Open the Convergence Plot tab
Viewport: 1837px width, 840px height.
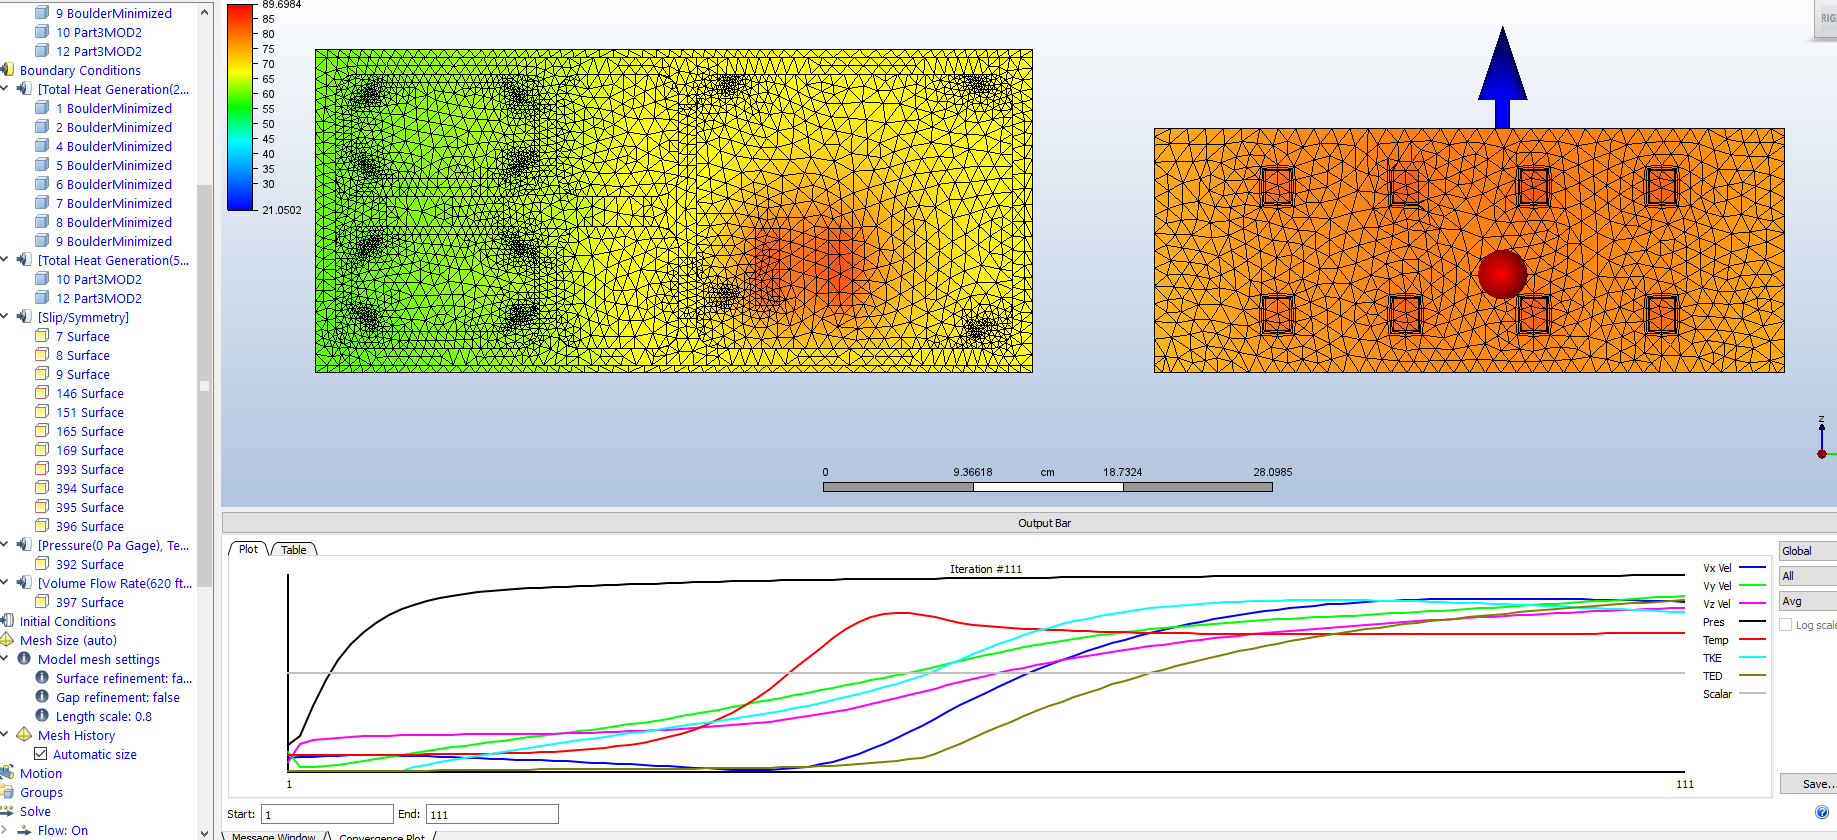pos(382,836)
